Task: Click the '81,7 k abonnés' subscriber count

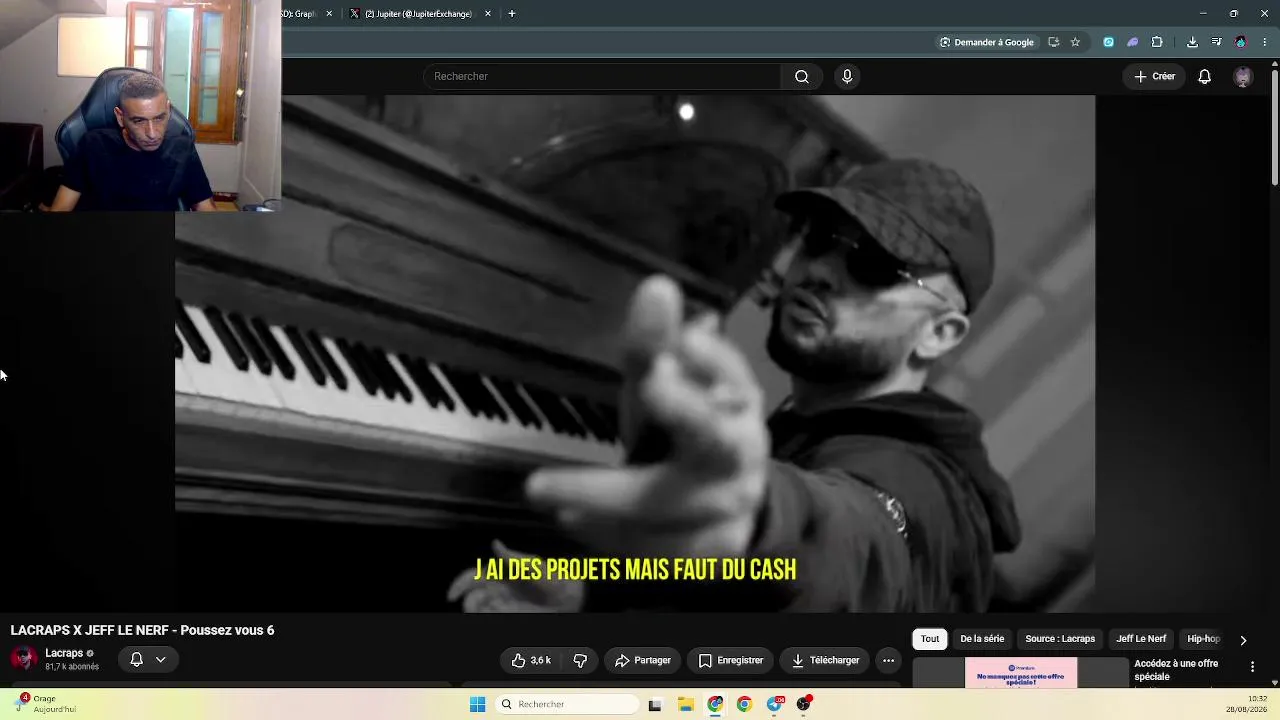Action: click(72, 667)
